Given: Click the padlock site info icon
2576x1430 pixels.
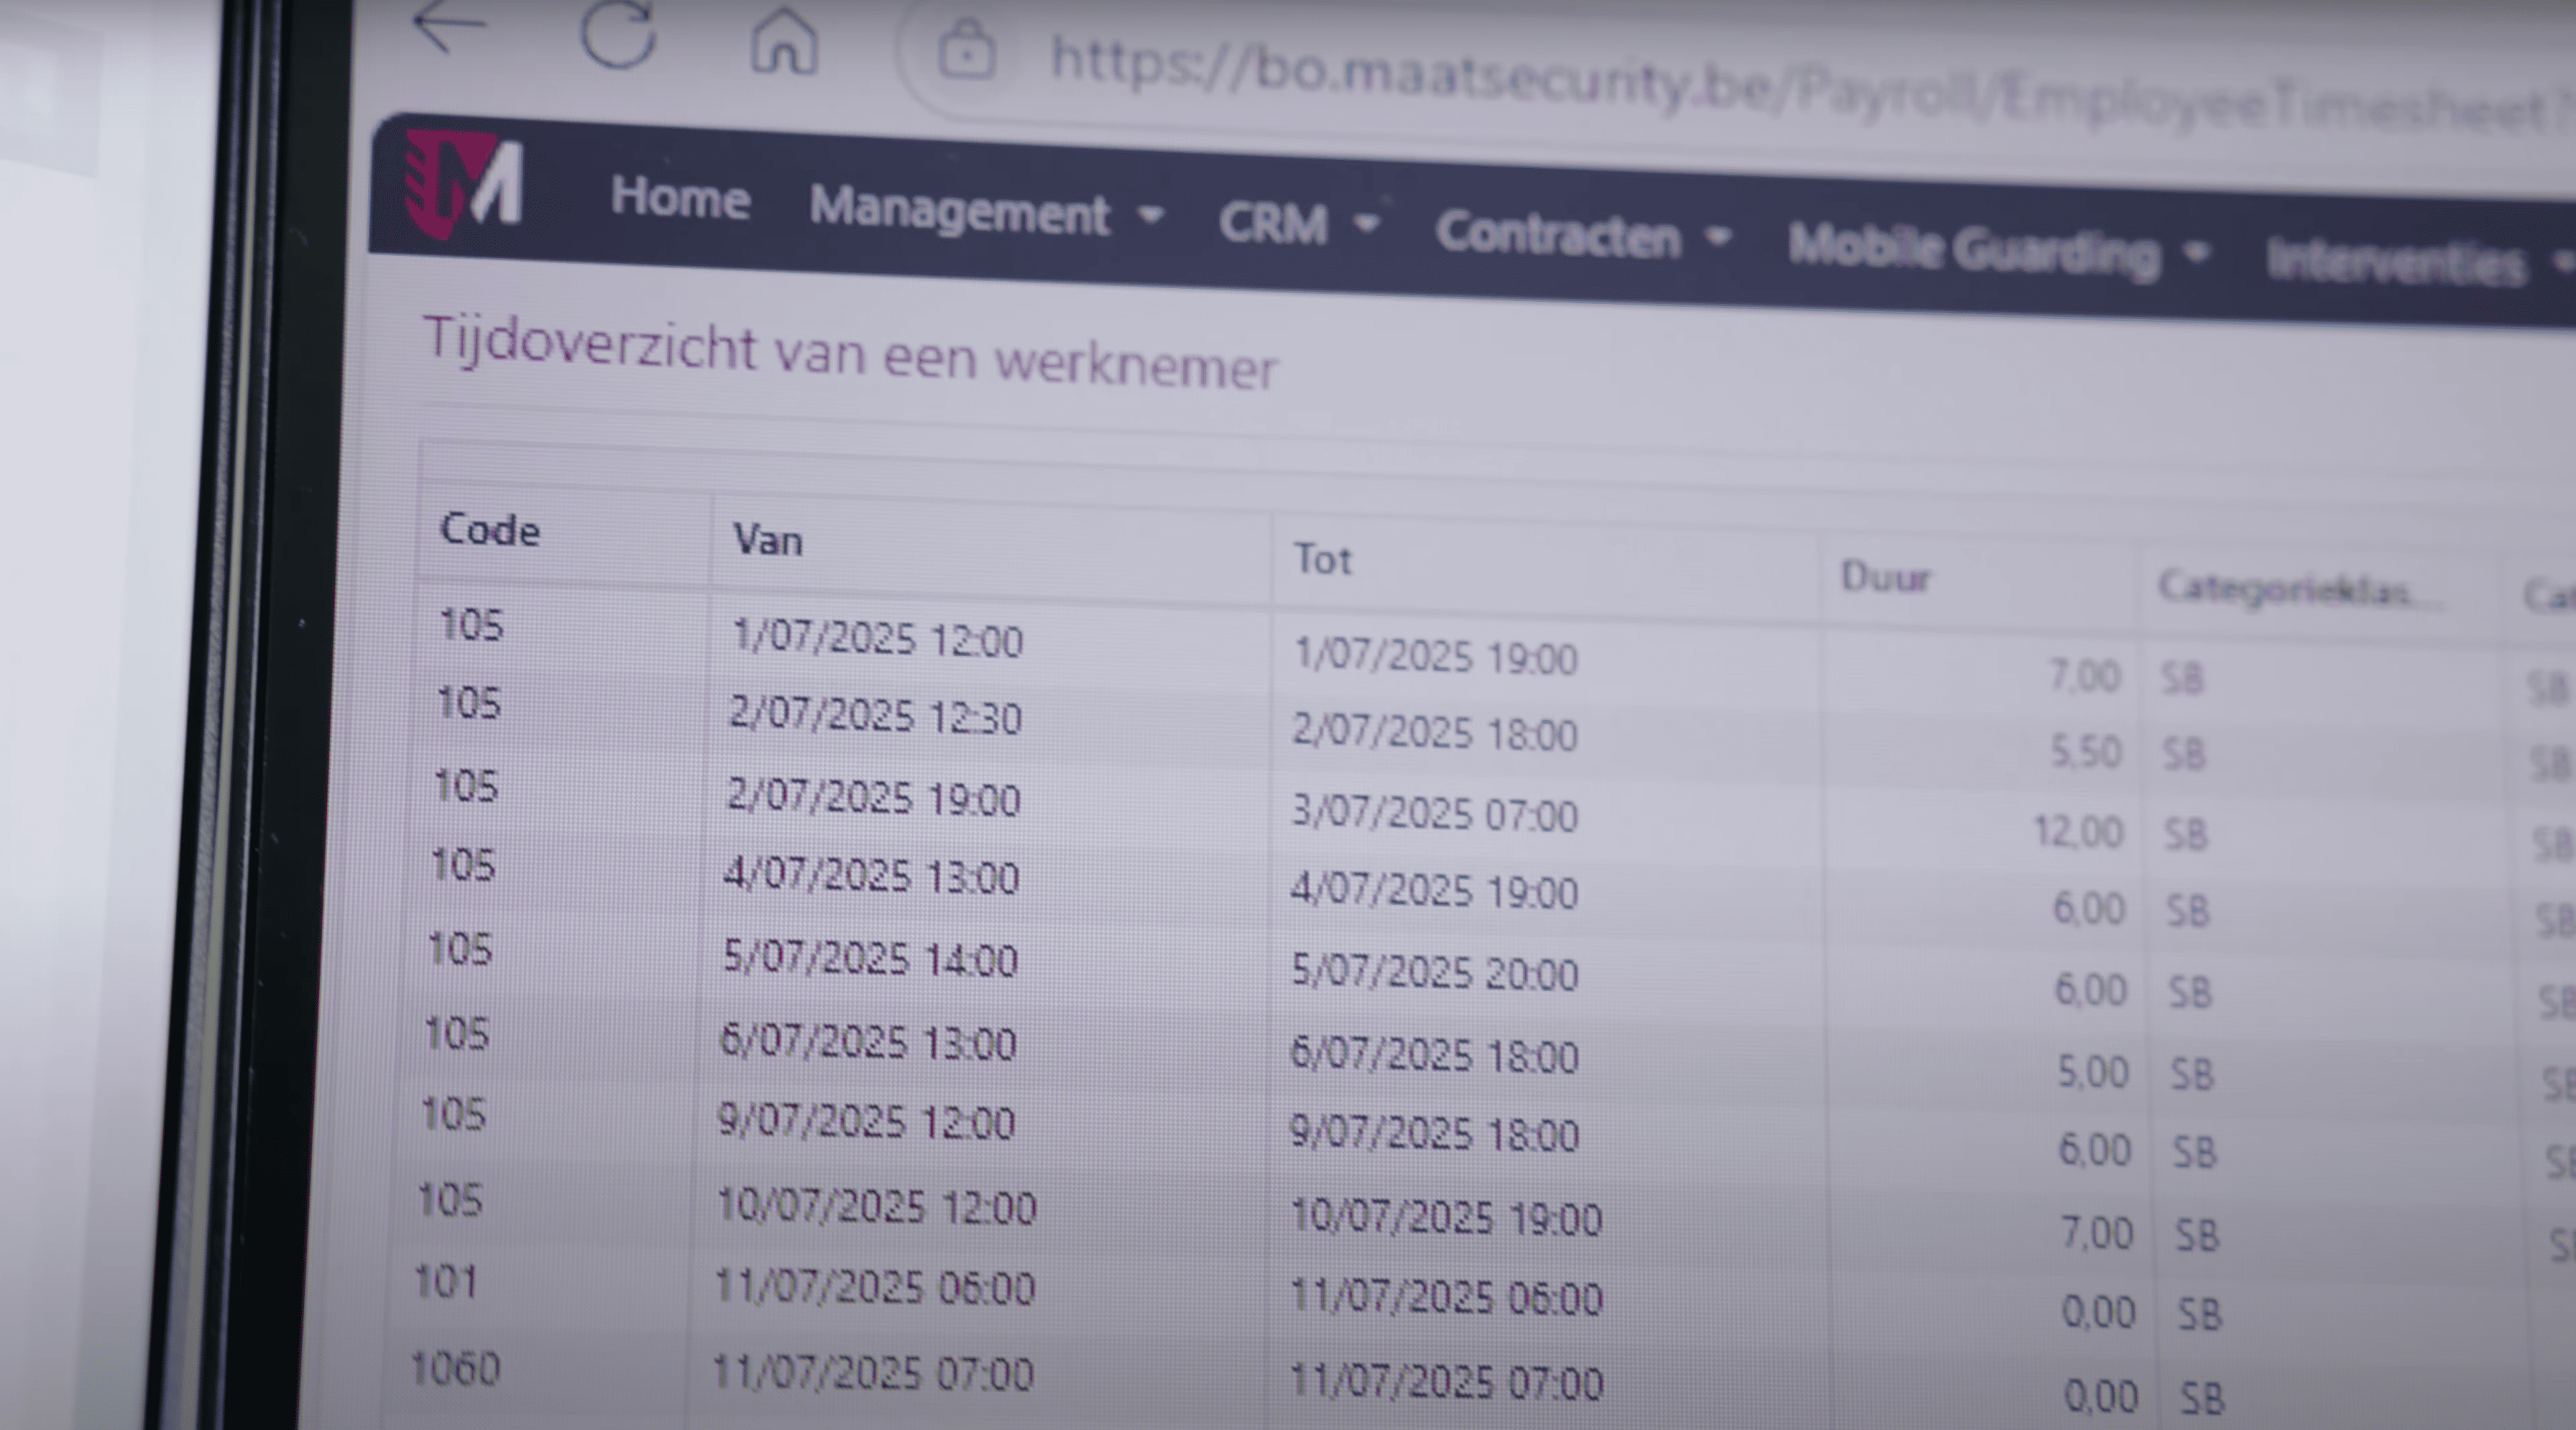Looking at the screenshot, I should (x=966, y=52).
